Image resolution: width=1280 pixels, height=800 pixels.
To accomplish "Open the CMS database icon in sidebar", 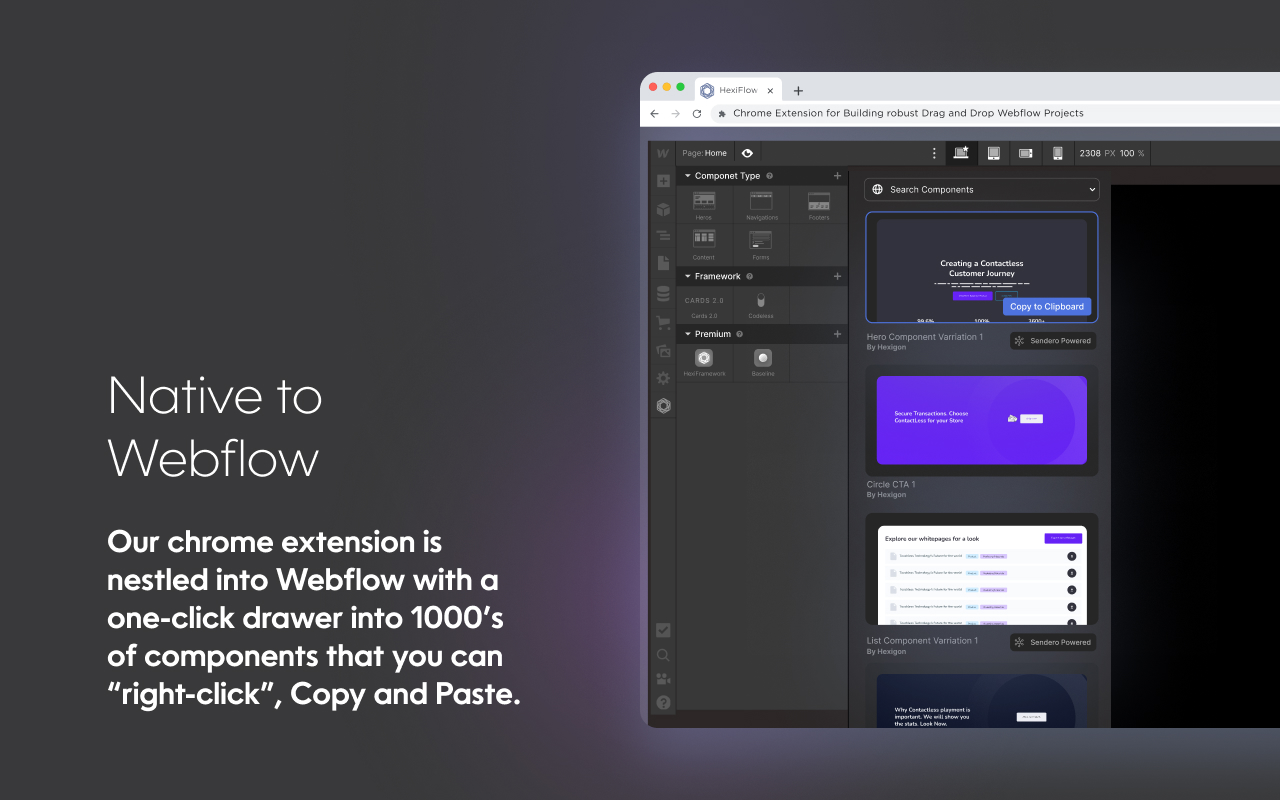I will (663, 294).
